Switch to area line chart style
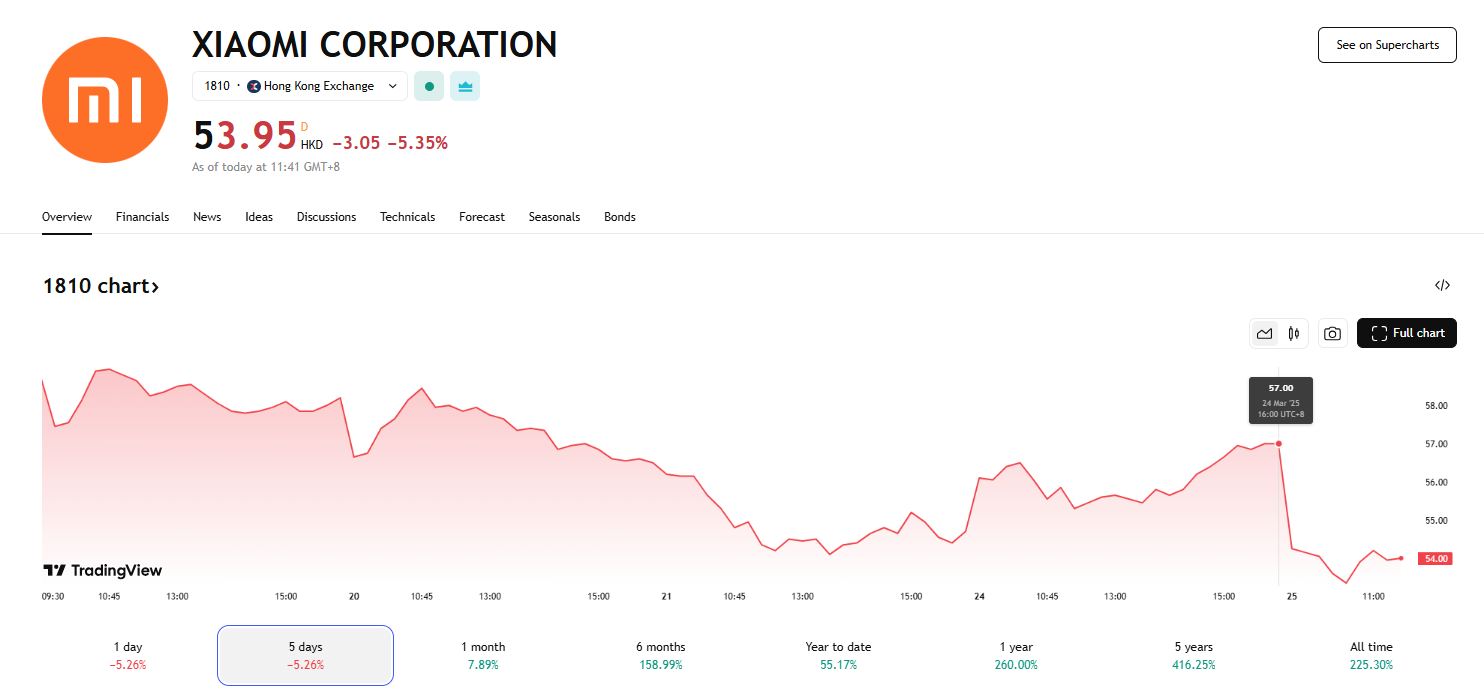1484x691 pixels. [1265, 334]
